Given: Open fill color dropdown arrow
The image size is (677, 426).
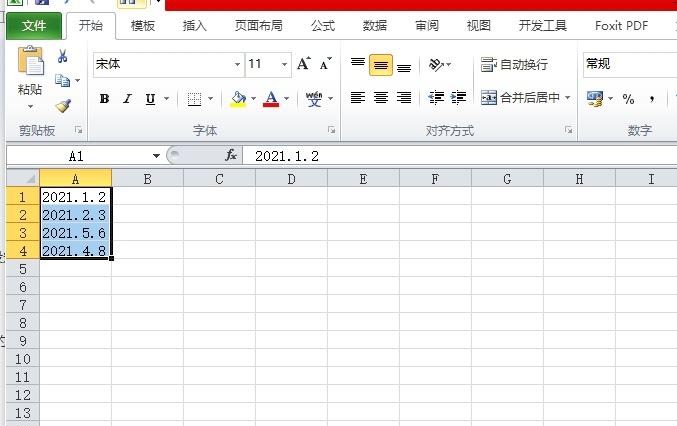Looking at the screenshot, I should [253, 99].
